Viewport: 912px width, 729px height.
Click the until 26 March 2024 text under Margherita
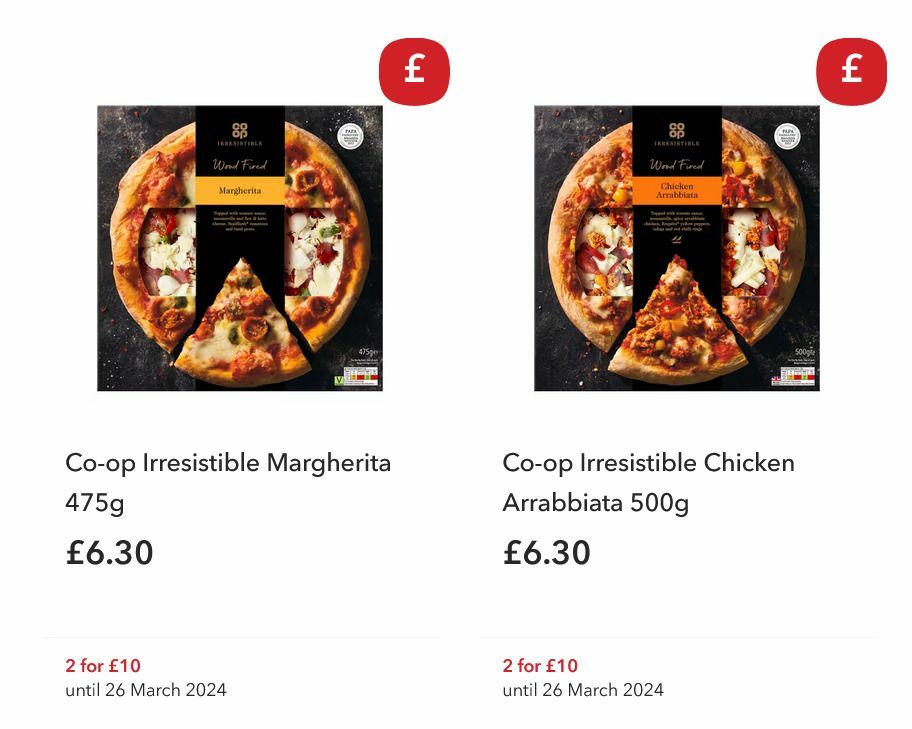pos(147,690)
